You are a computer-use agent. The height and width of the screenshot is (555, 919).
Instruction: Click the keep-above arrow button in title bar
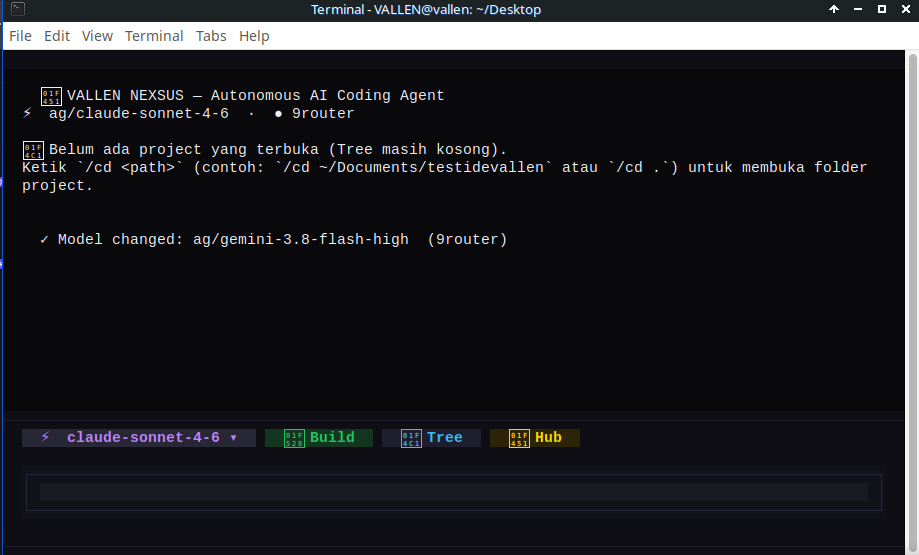pyautogui.click(x=834, y=9)
